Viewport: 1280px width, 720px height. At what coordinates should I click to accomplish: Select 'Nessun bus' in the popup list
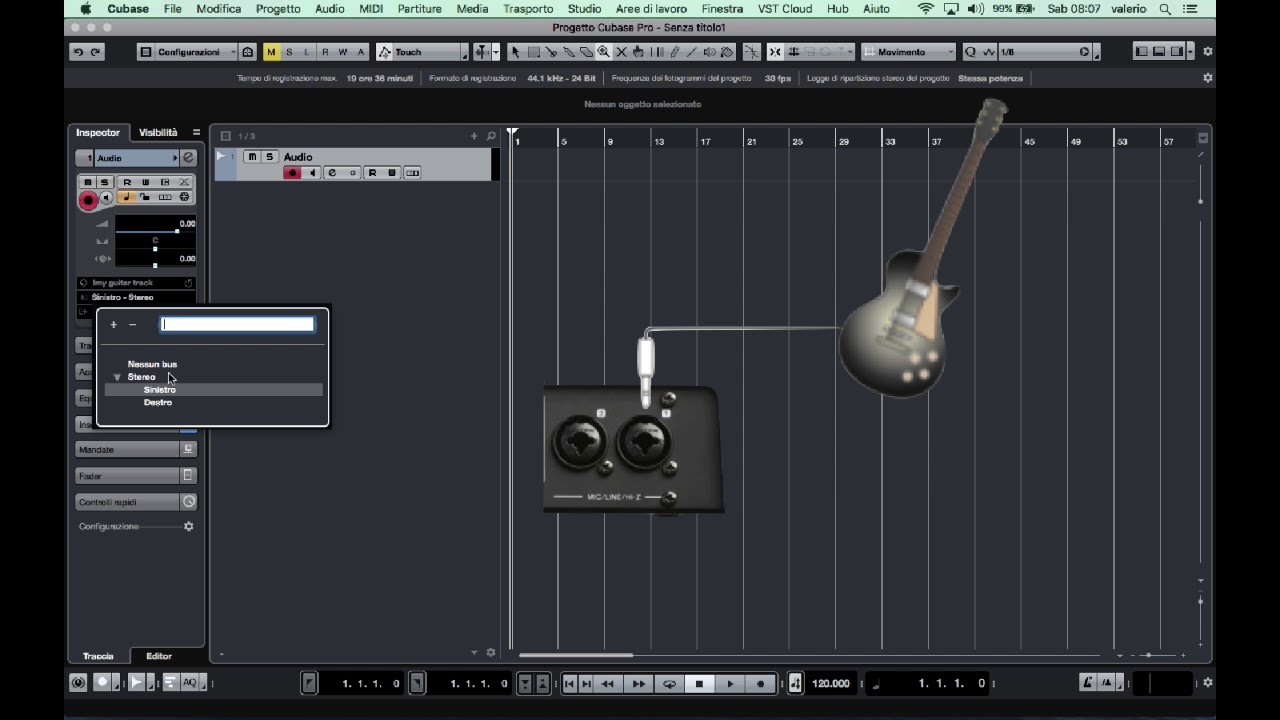pyautogui.click(x=152, y=364)
